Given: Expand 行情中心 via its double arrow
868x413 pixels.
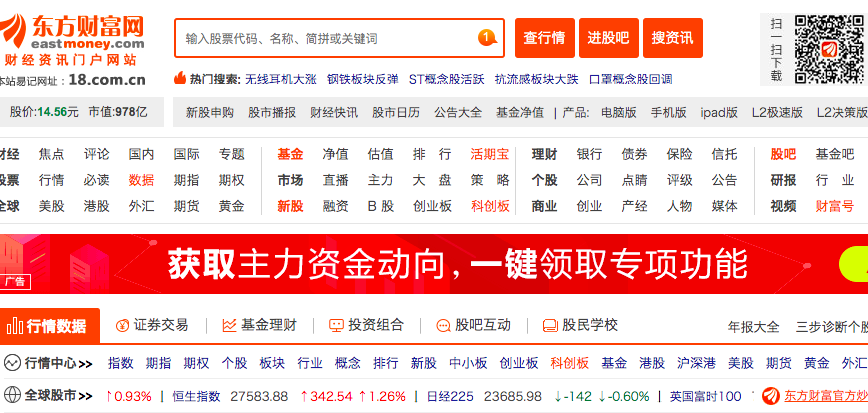Looking at the screenshot, I should click(86, 363).
